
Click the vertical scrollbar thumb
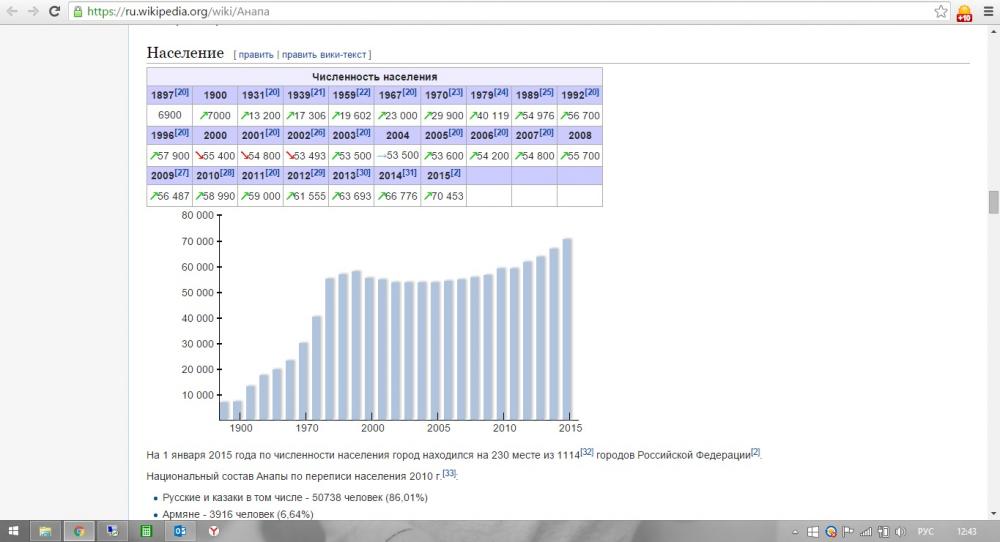[x=993, y=203]
